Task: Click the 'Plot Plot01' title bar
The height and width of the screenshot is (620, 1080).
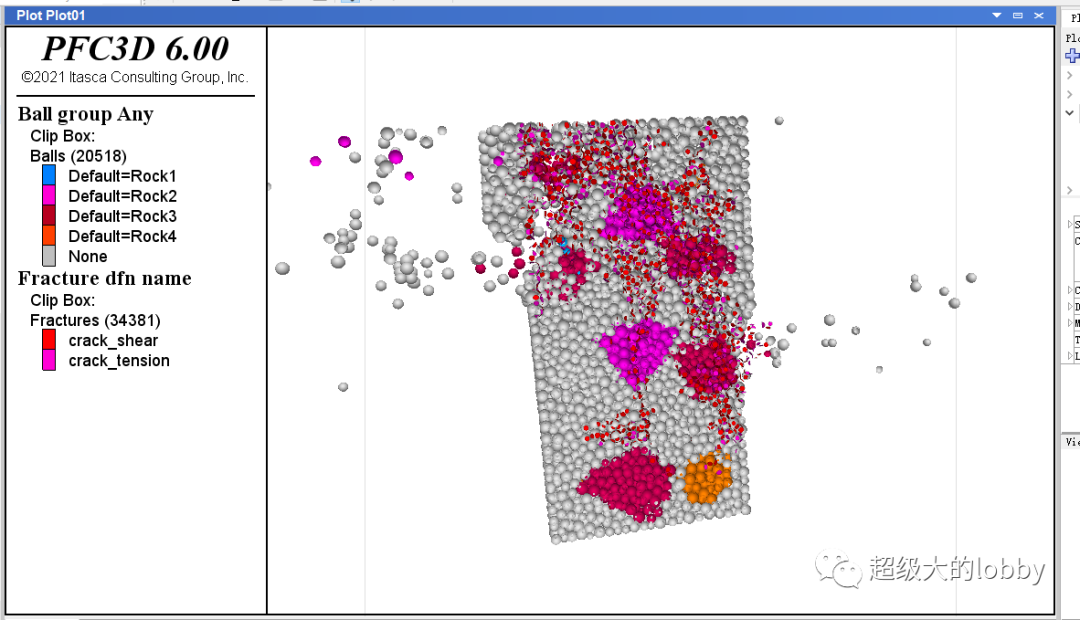Action: (530, 15)
